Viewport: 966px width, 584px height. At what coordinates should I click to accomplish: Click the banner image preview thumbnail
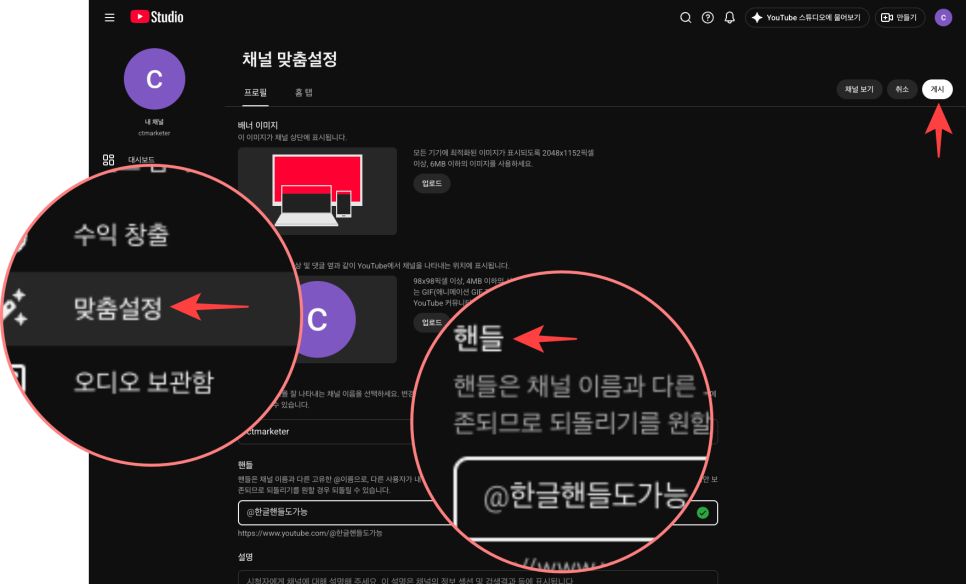(317, 191)
